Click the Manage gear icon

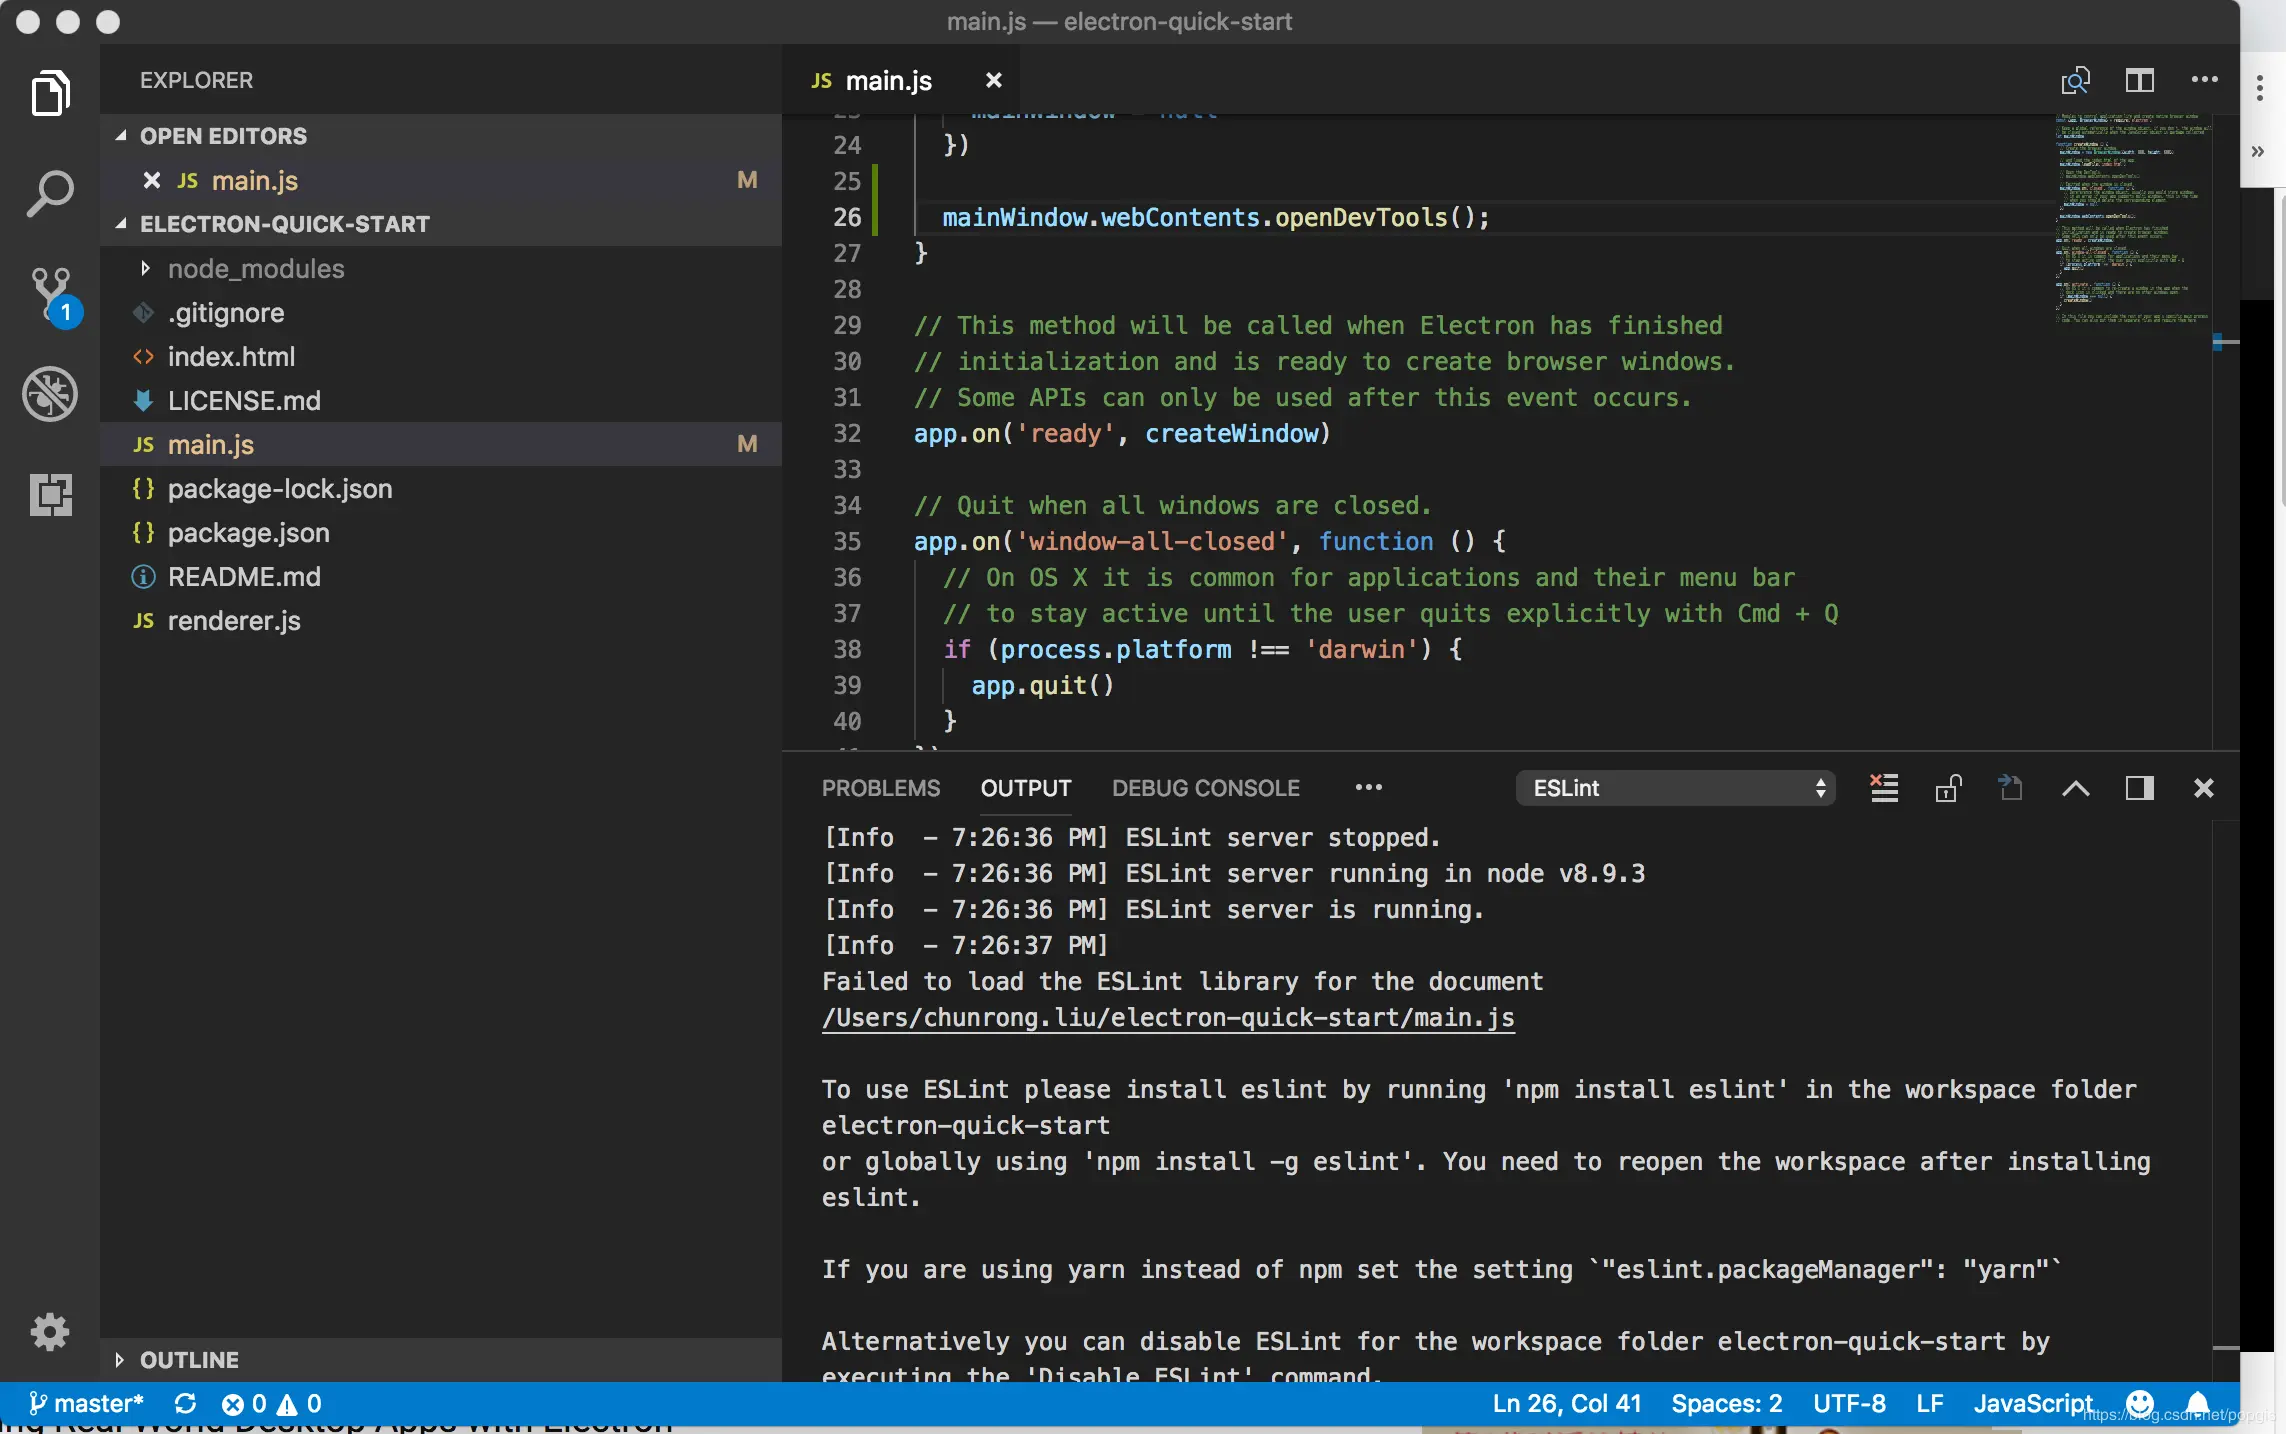click(50, 1331)
